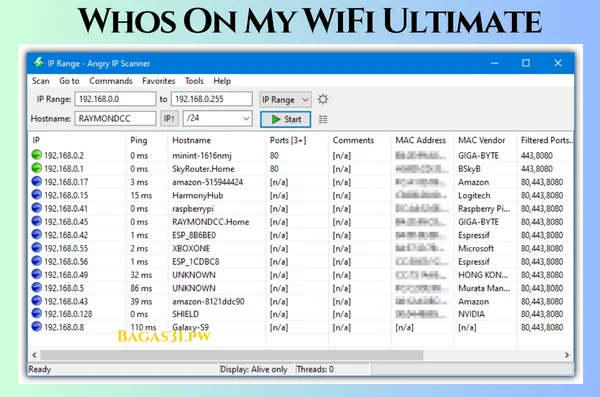Select hostname XBOXONE

[191, 248]
